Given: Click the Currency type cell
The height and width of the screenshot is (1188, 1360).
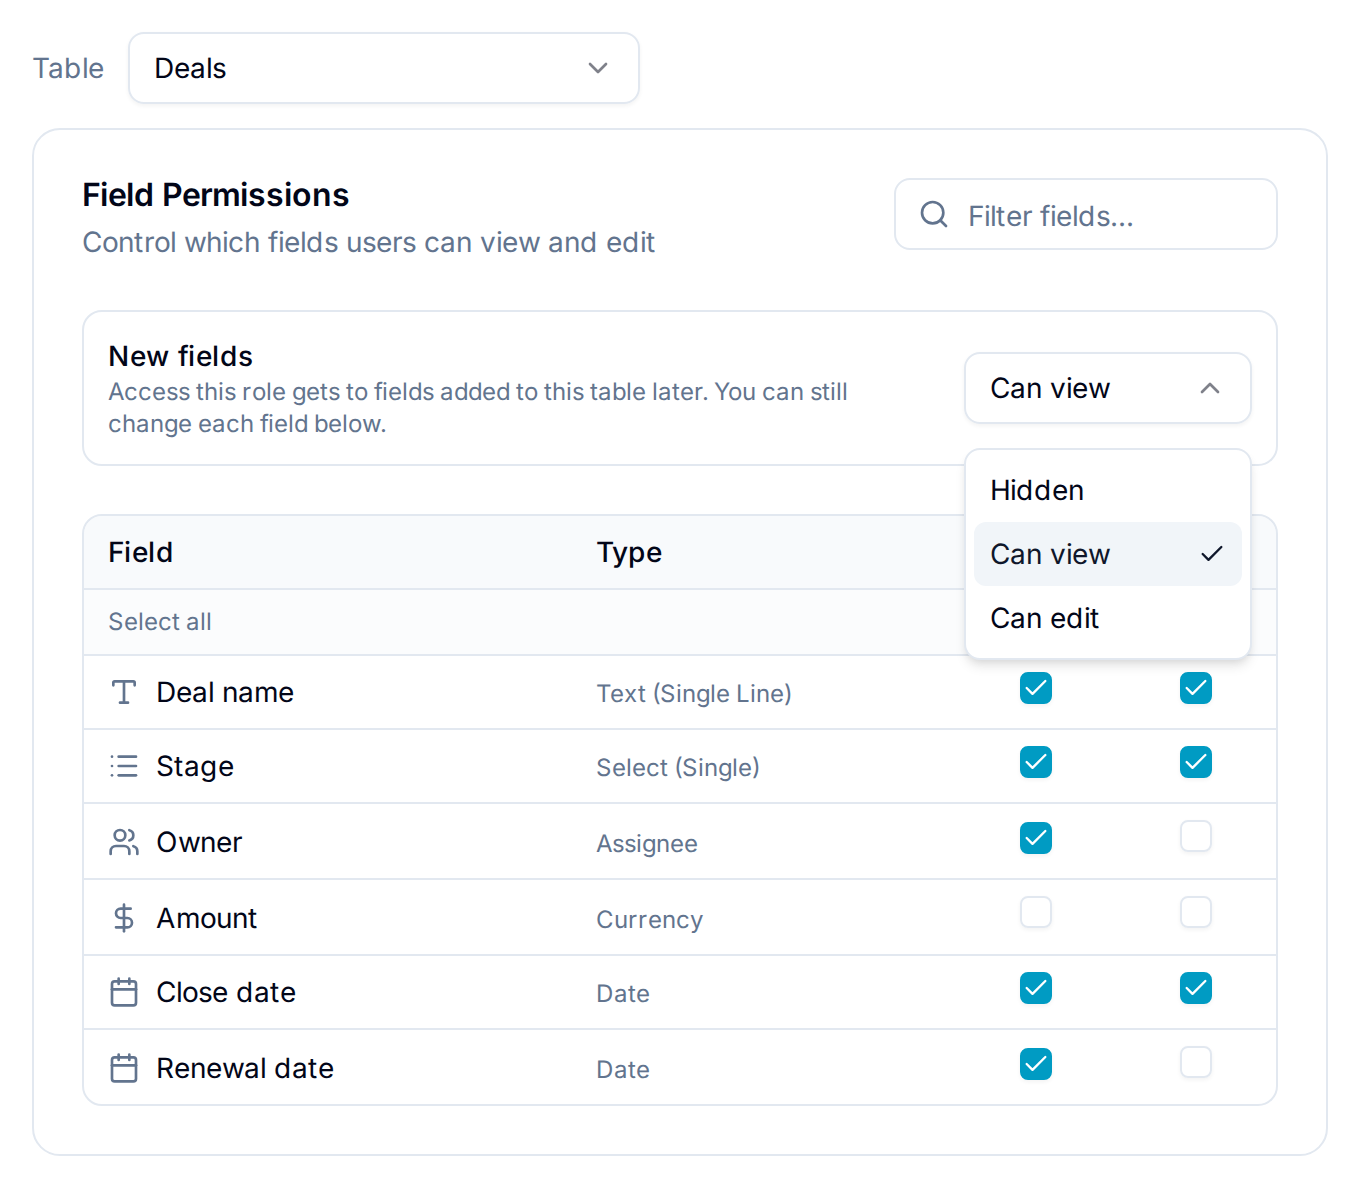Looking at the screenshot, I should click(x=650, y=919).
